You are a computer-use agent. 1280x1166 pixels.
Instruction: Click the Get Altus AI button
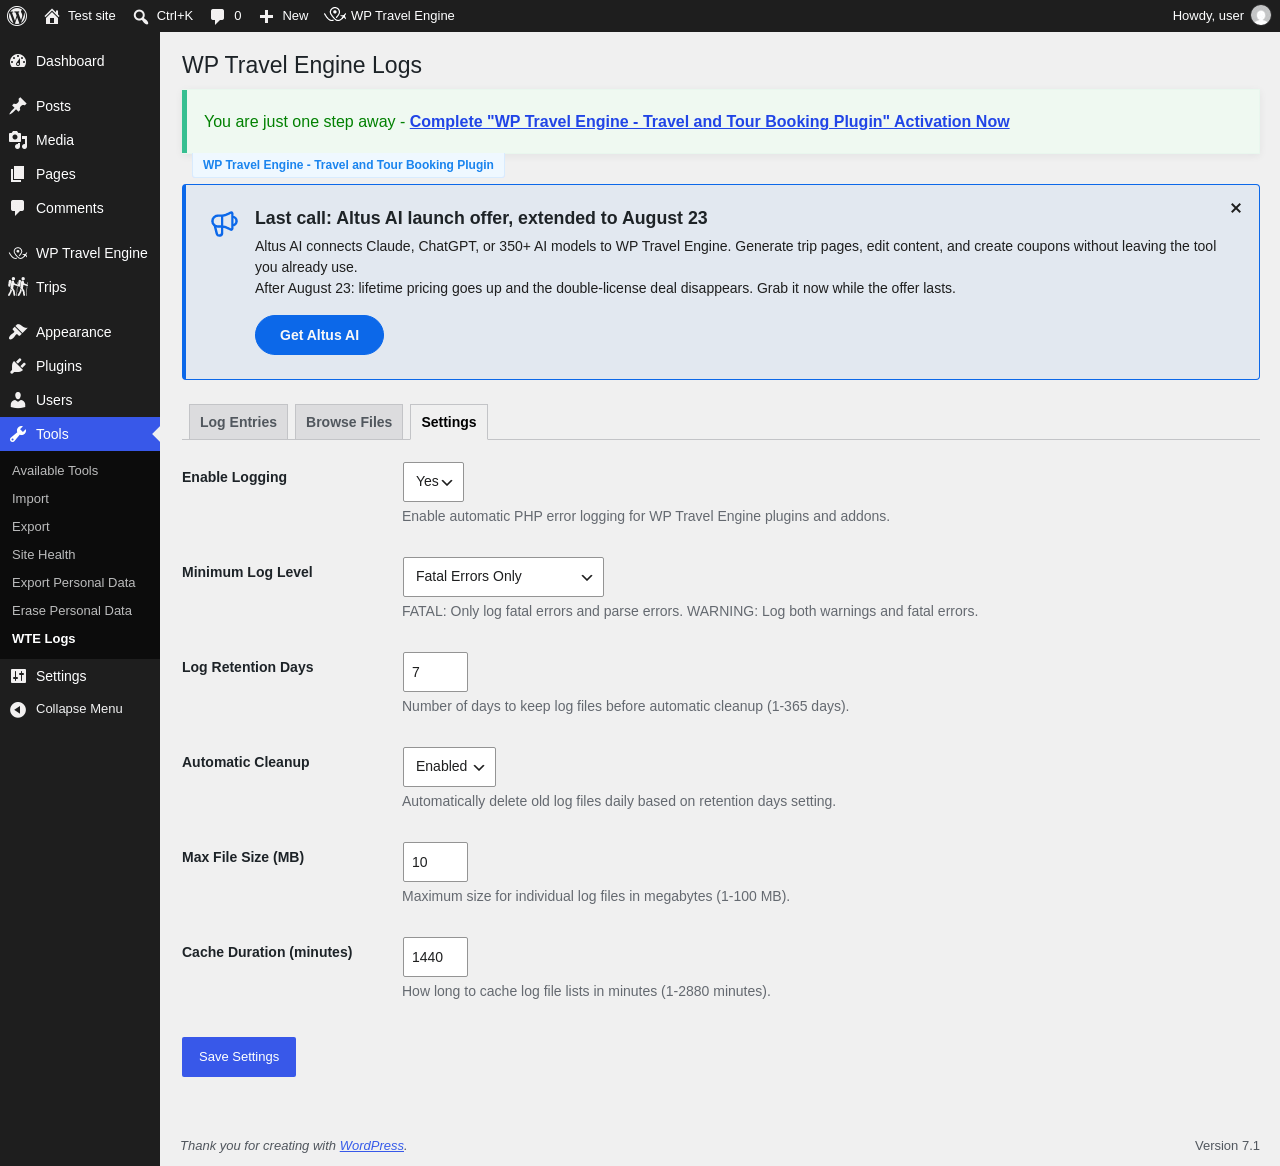319,335
